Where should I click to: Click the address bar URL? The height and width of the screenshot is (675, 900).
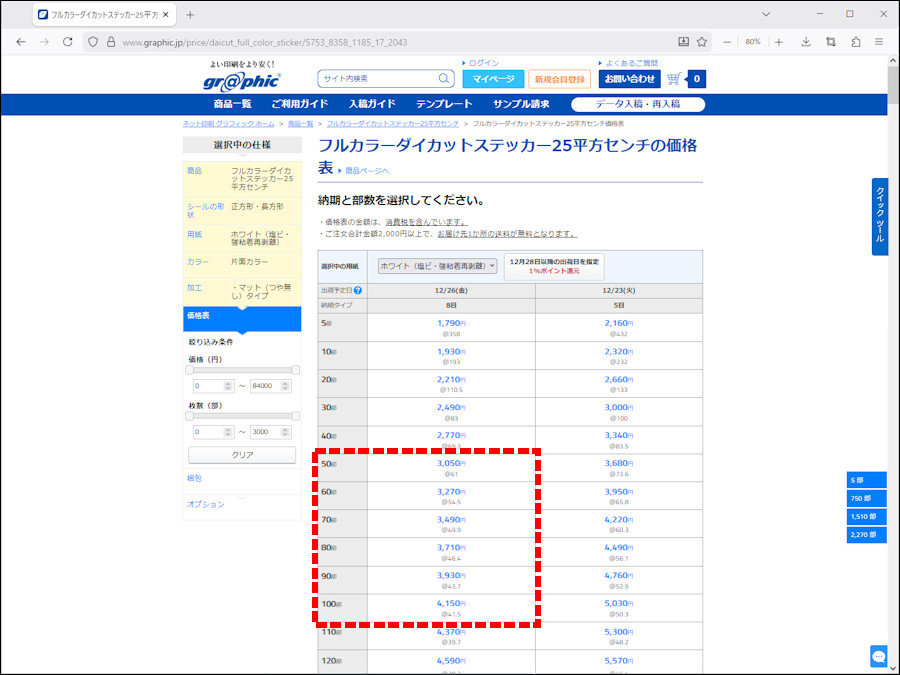pos(265,42)
